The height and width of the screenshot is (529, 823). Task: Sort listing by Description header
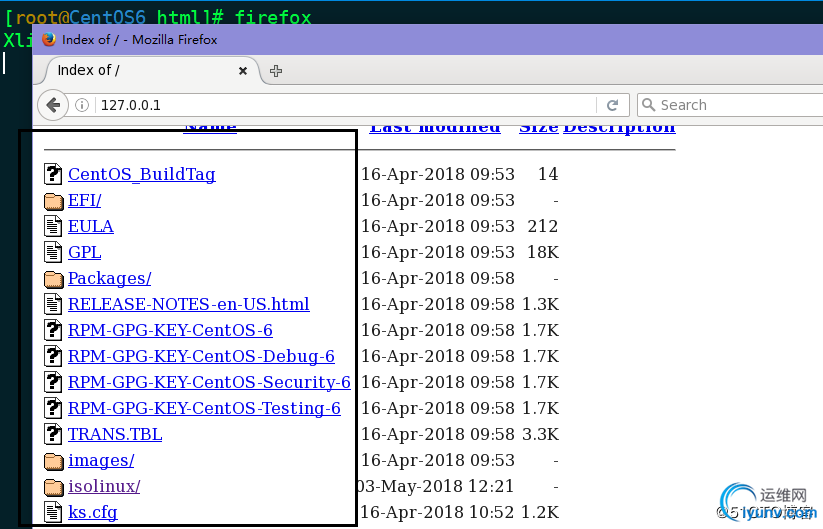pos(619,130)
